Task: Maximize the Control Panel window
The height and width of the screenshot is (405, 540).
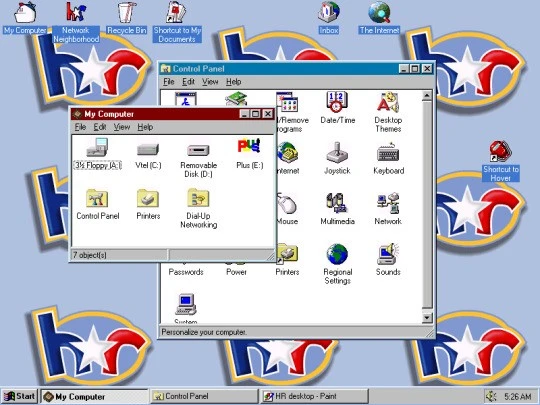Action: tap(415, 69)
